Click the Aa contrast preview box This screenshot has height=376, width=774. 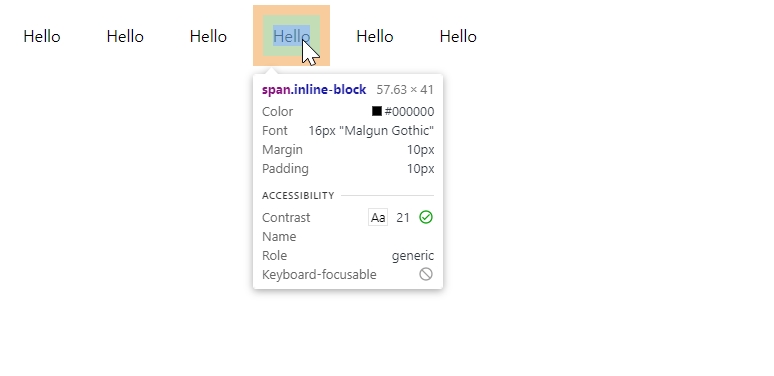(x=378, y=217)
